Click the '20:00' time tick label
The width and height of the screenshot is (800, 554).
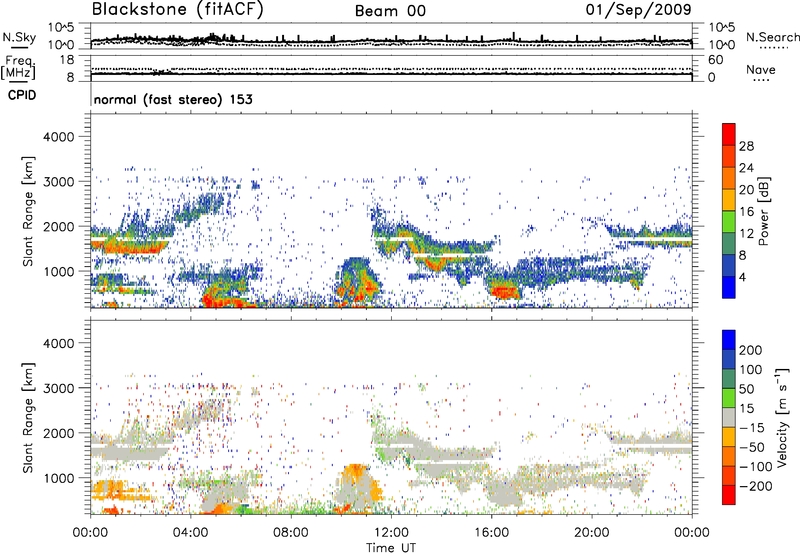[591, 533]
